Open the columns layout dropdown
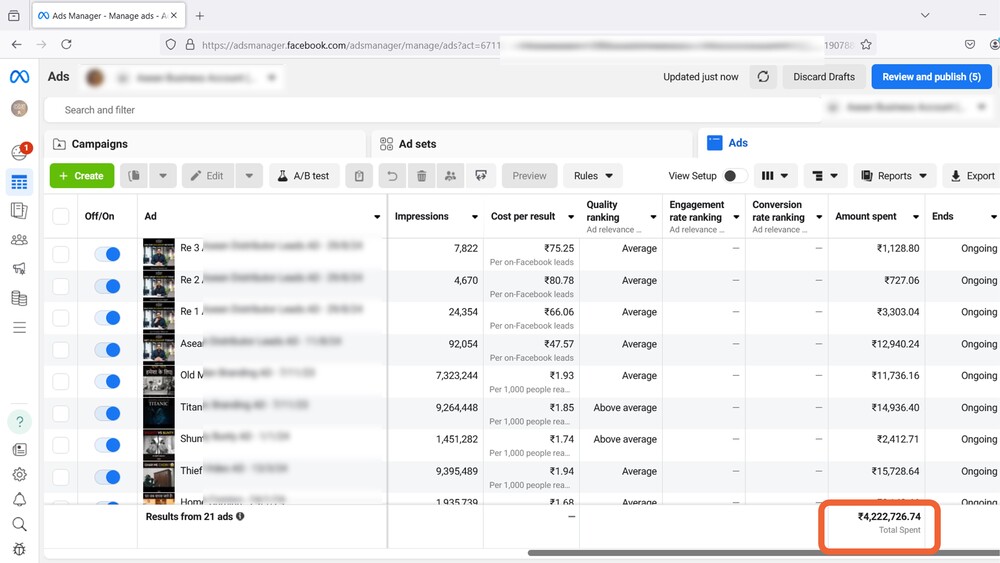1000x563 pixels. [x=775, y=176]
